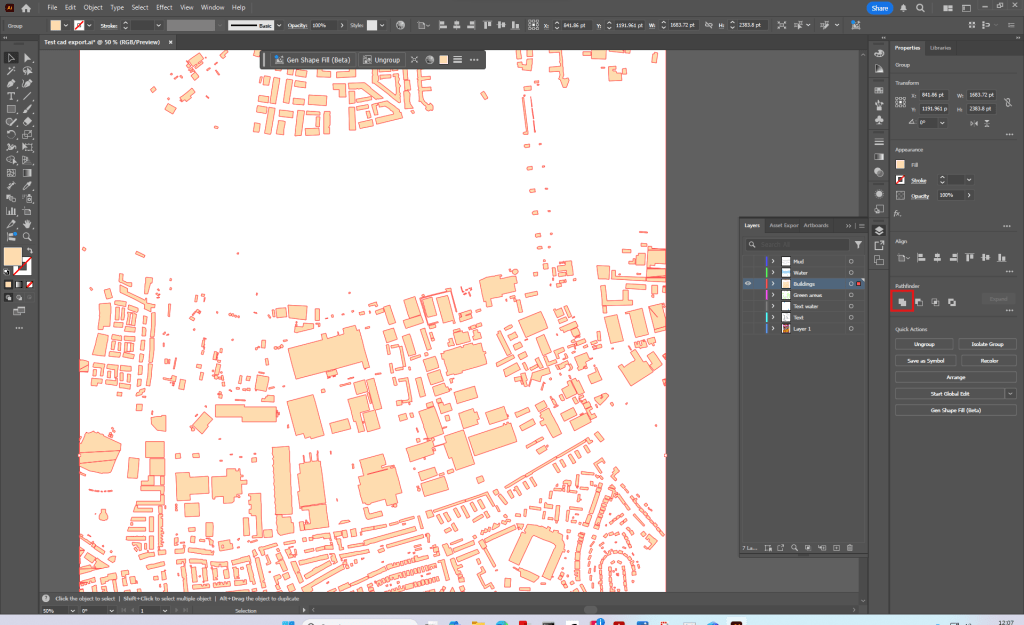This screenshot has height=625, width=1024.
Task: Click the constrain width and height proportions icon
Action: [1006, 101]
